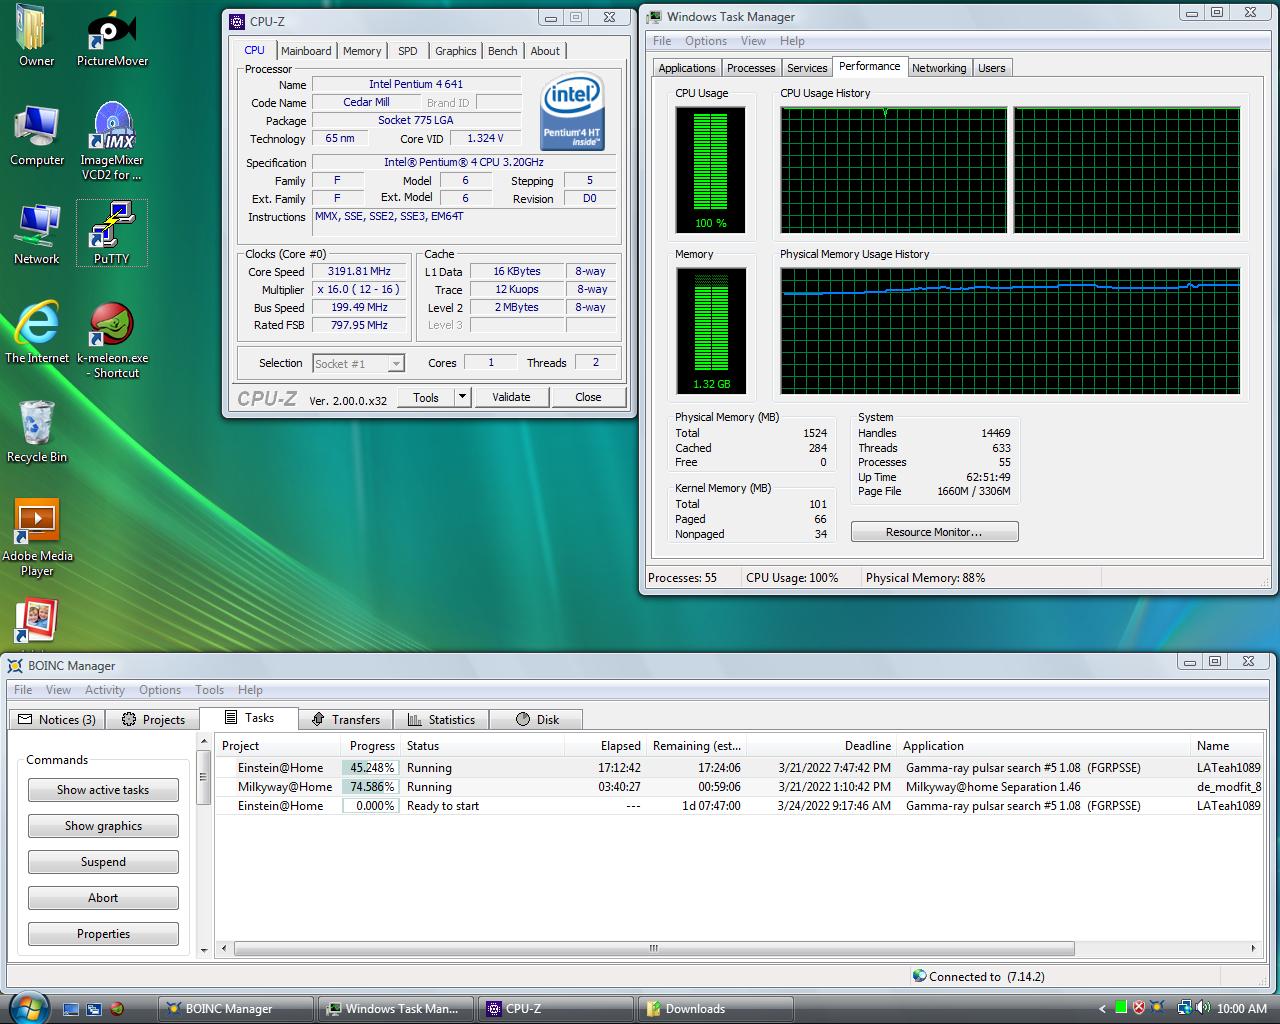1280x1024 pixels.
Task: Open the Tools dropdown arrow in CPU-Z
Action: point(462,397)
